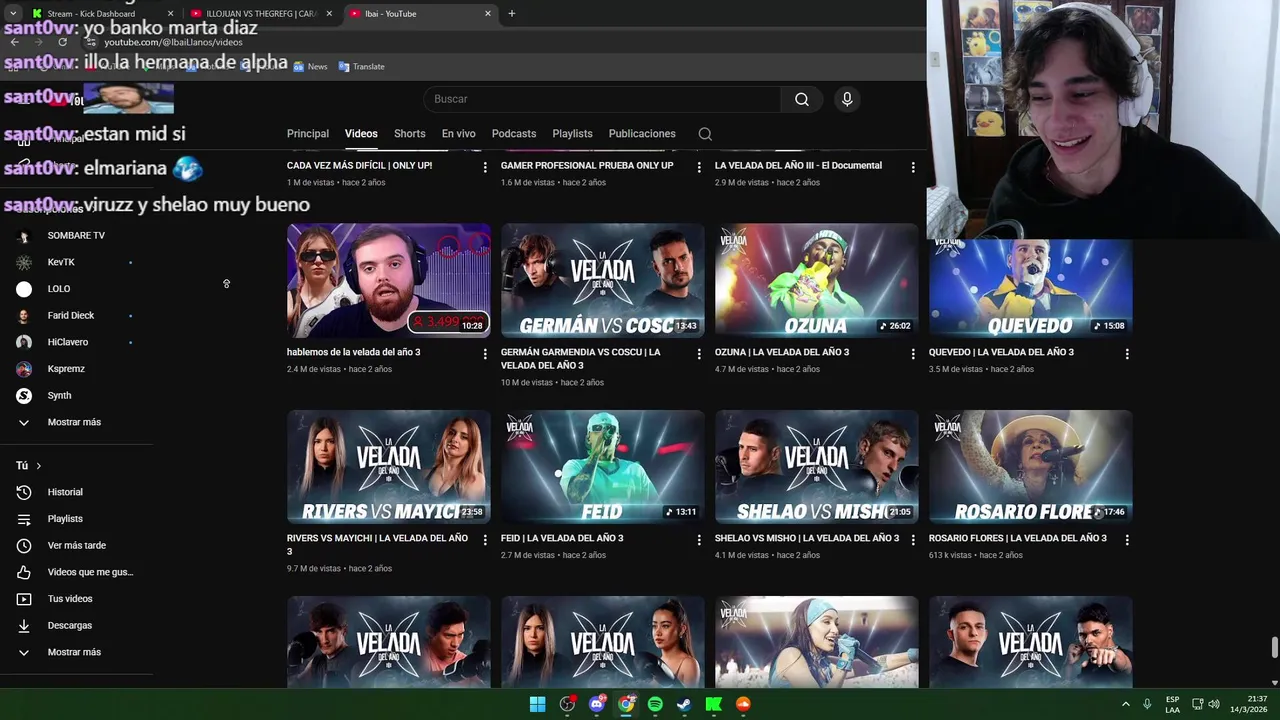The image size is (1280, 720).
Task: Open the Translate bookmark
Action: click(x=361, y=66)
